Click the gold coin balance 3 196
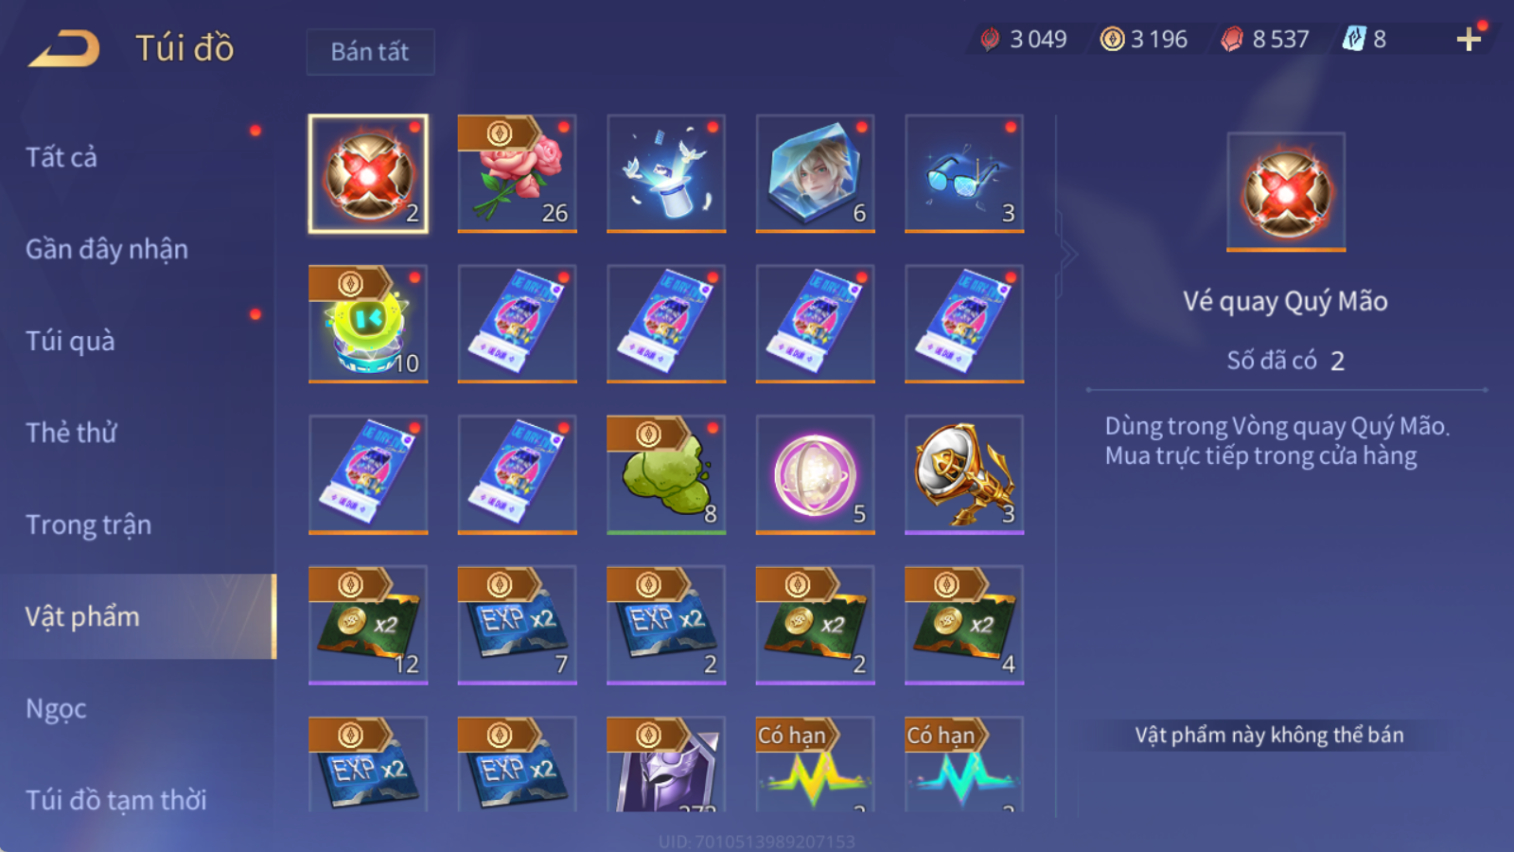Screen dimensions: 1514x852 tap(1144, 39)
